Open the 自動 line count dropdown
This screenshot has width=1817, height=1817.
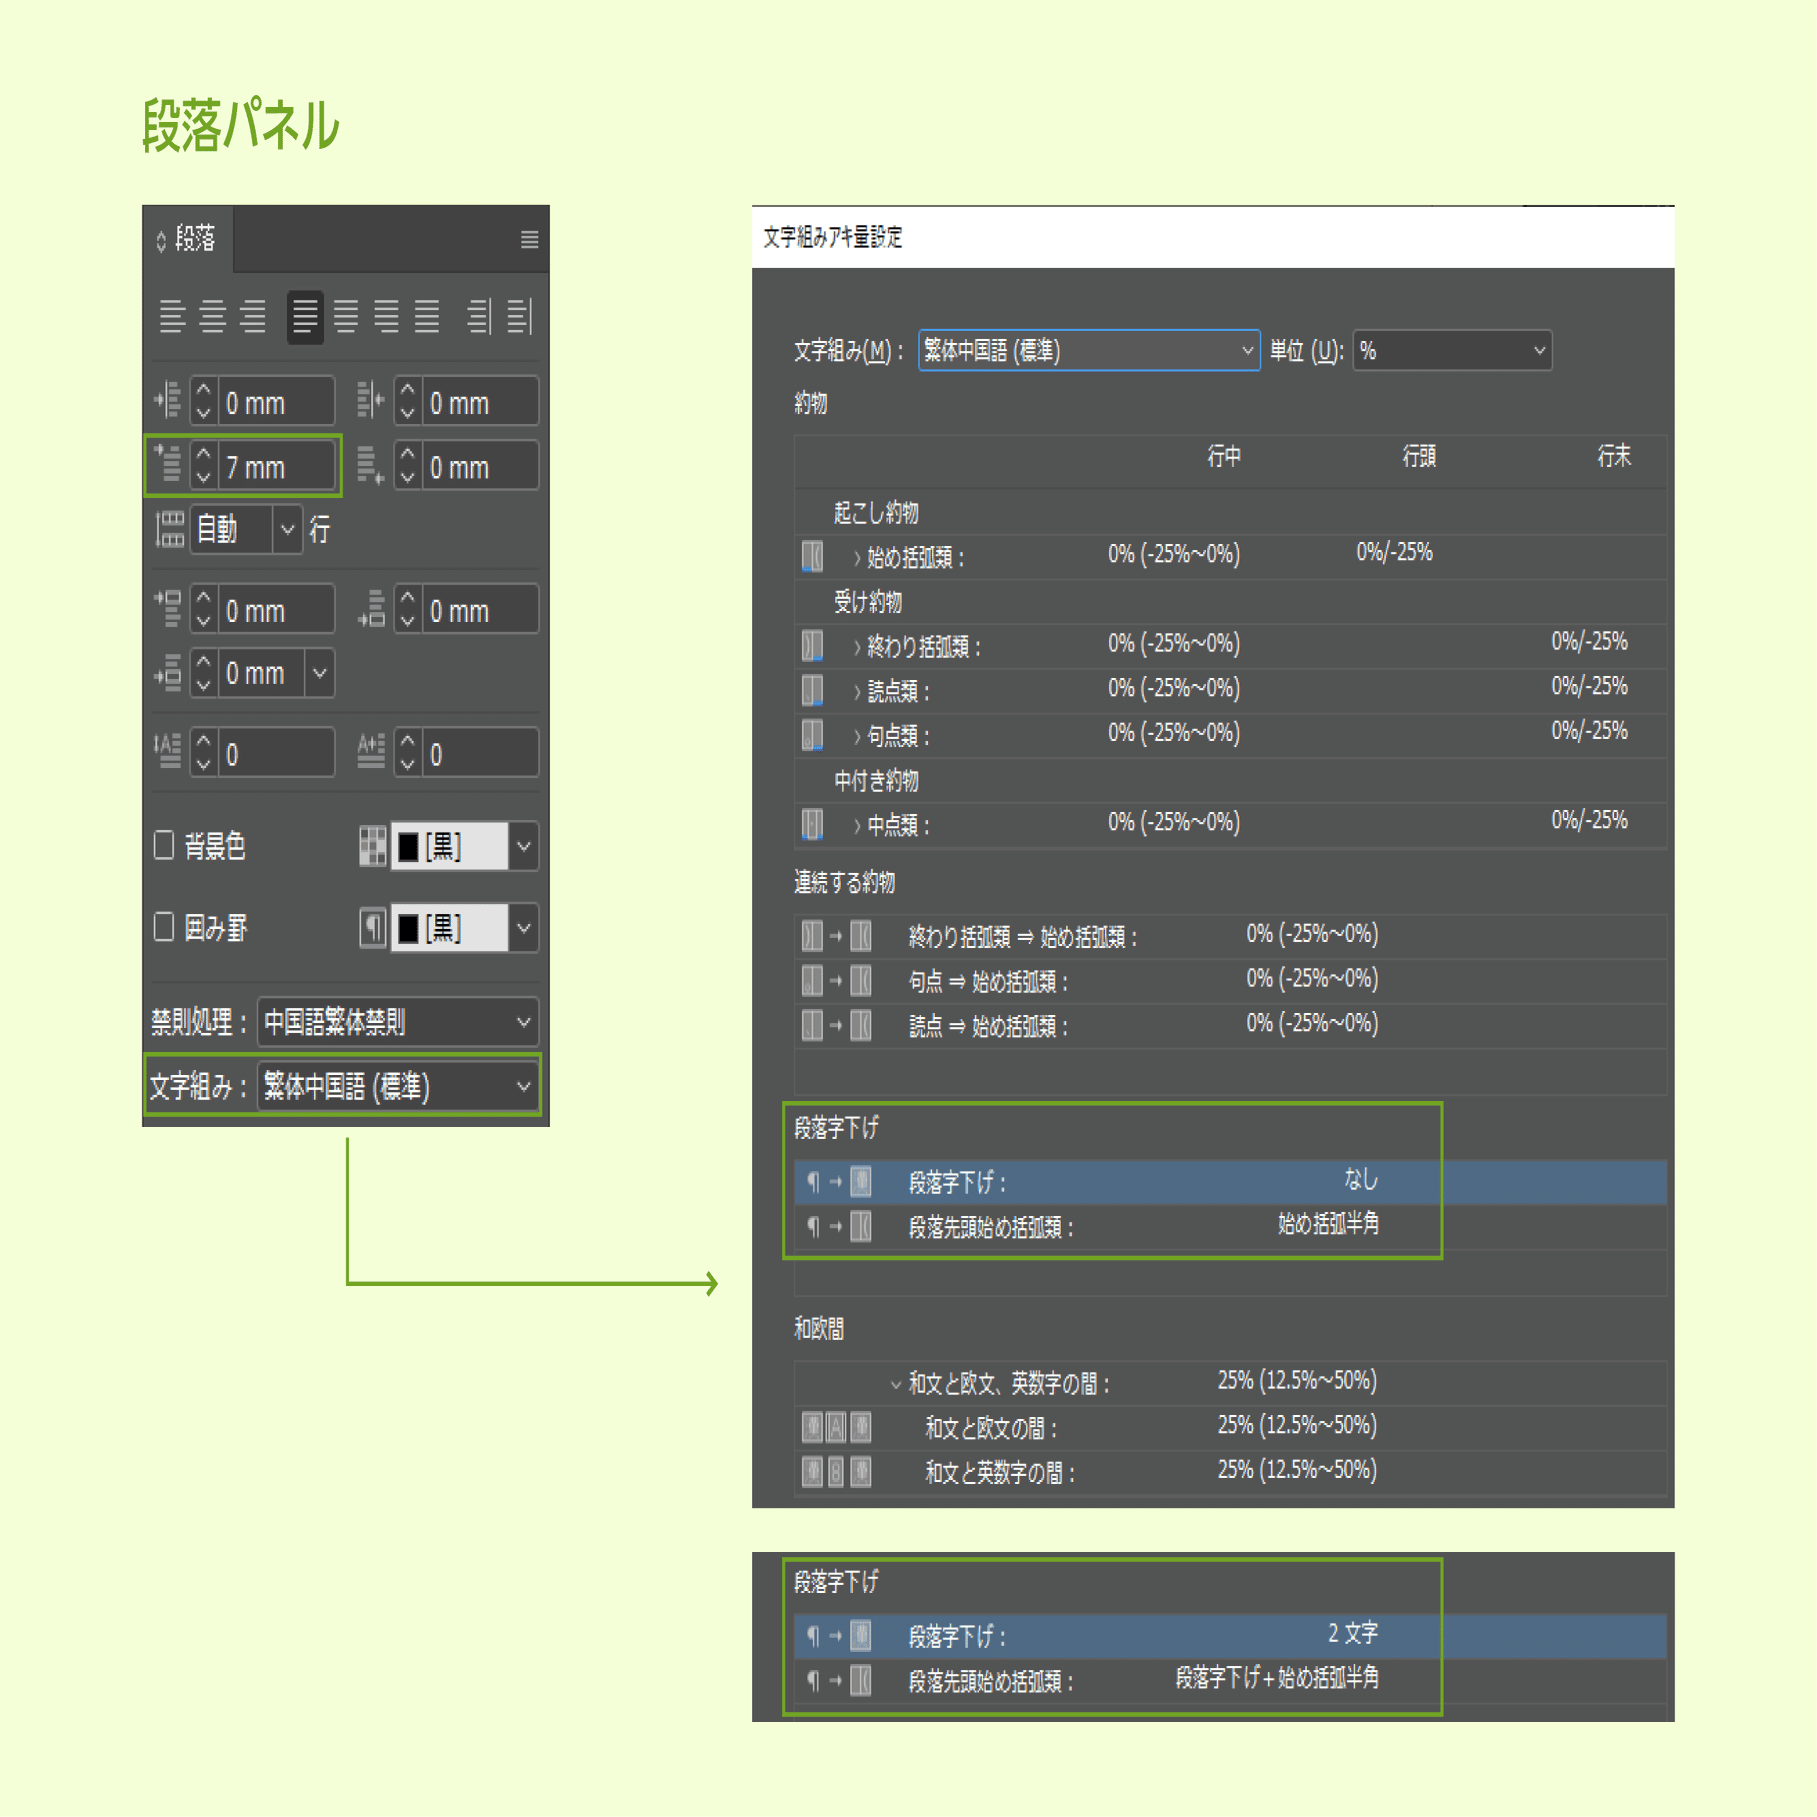coord(288,529)
